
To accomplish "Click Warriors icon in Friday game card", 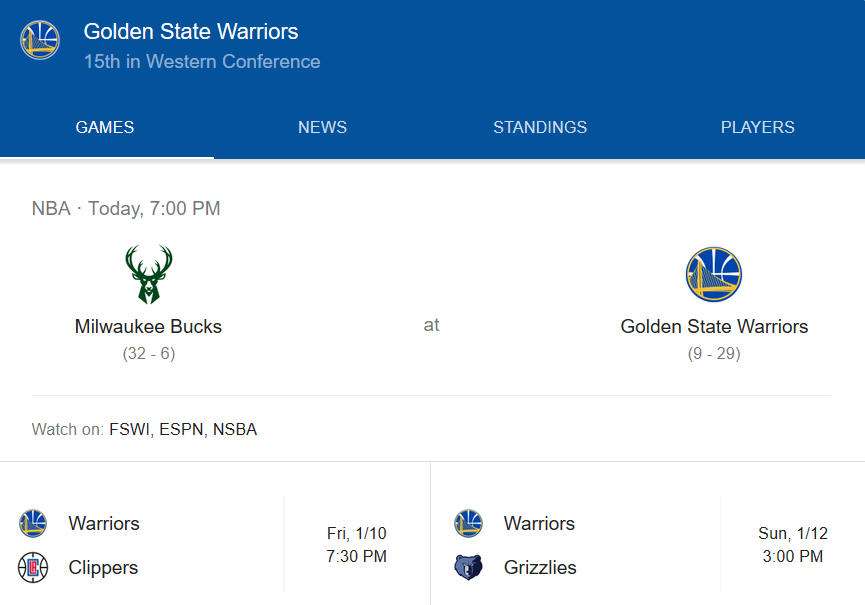I will [33, 523].
